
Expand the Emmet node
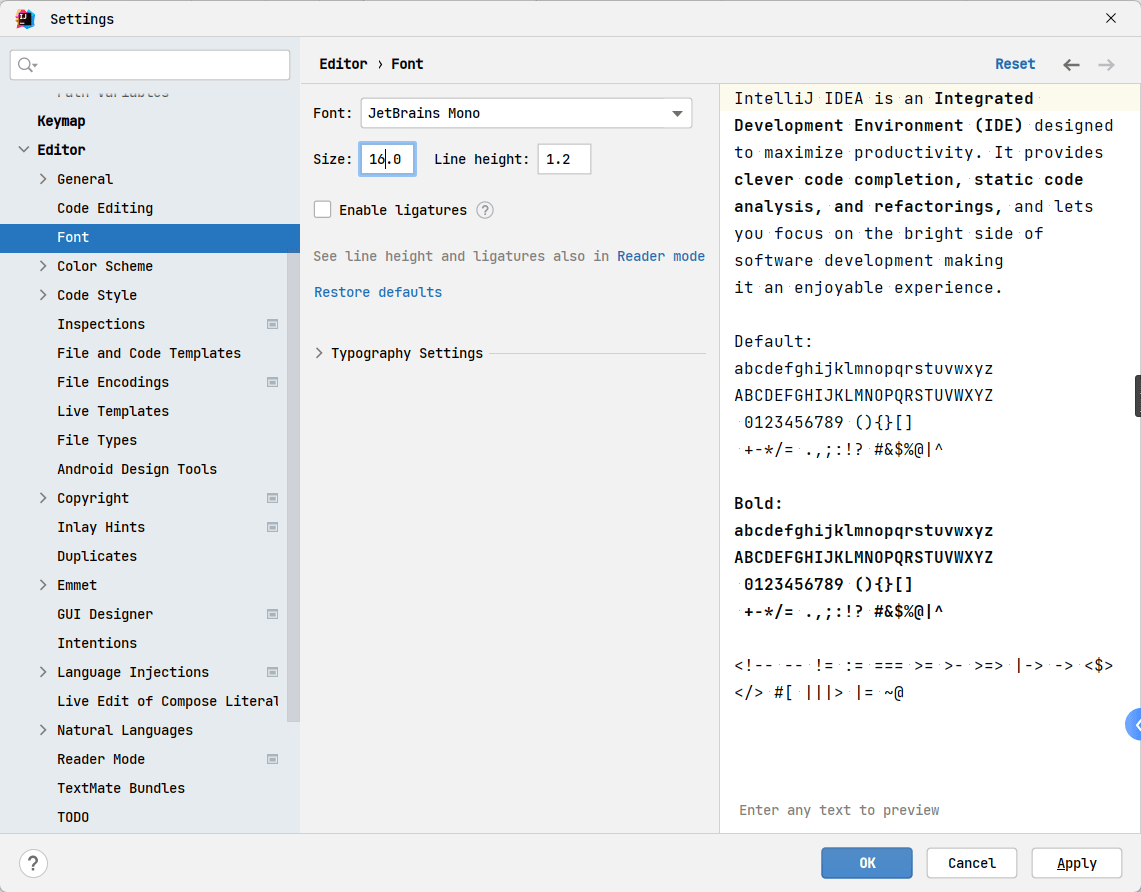[x=43, y=586]
